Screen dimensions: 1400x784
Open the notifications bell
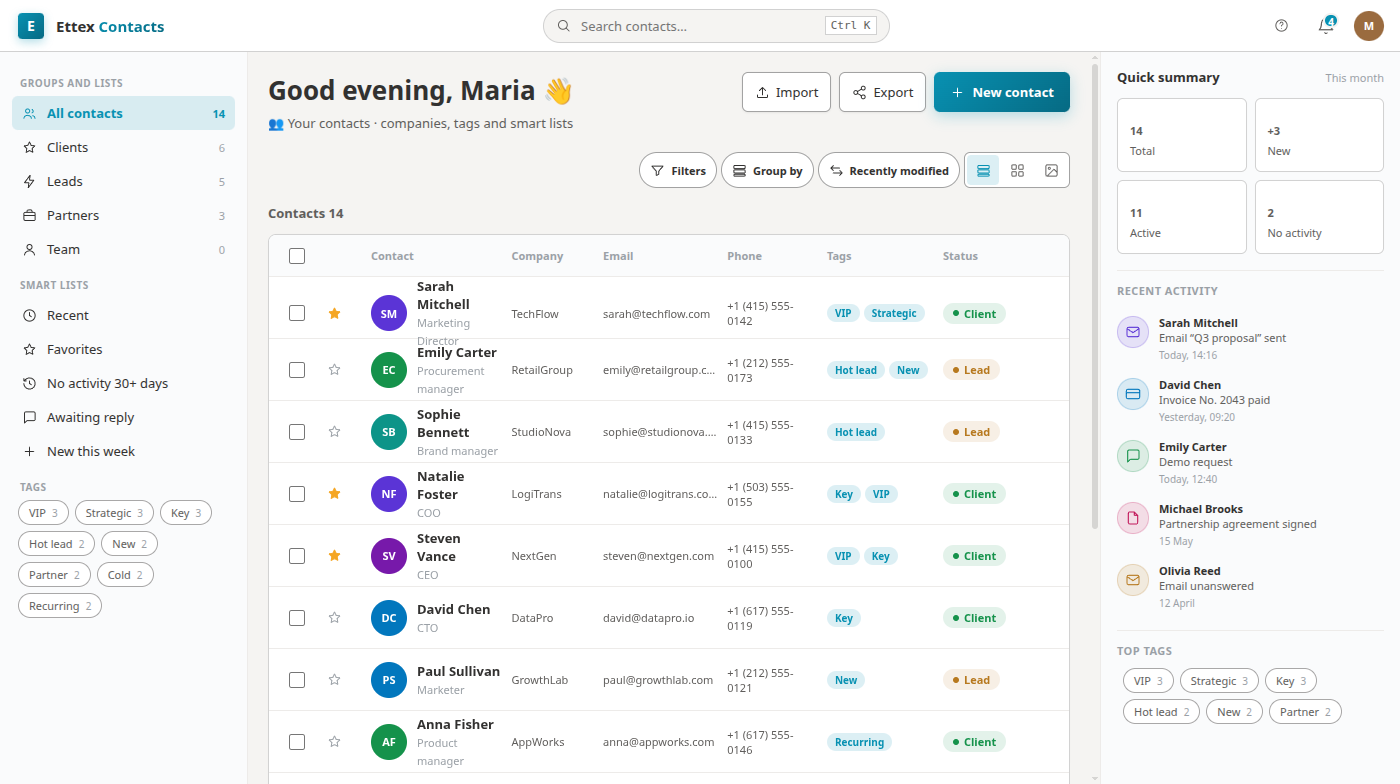tap(1326, 26)
